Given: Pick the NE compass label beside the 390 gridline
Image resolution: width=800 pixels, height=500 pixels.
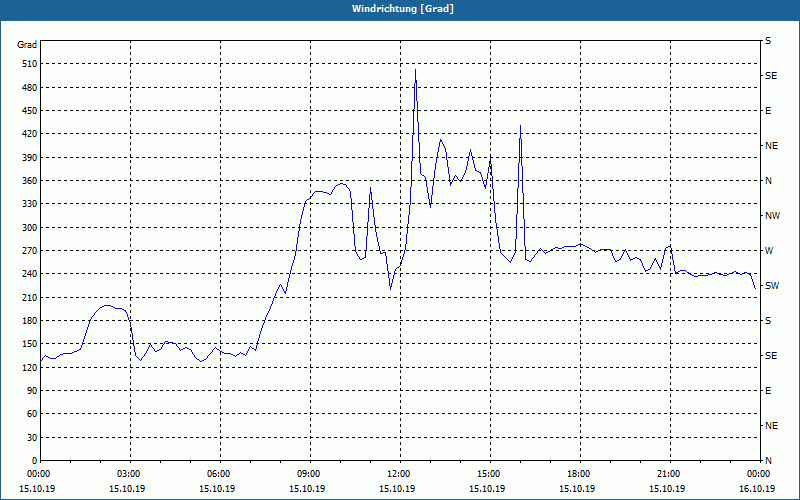Looking at the screenshot, I should point(772,146).
